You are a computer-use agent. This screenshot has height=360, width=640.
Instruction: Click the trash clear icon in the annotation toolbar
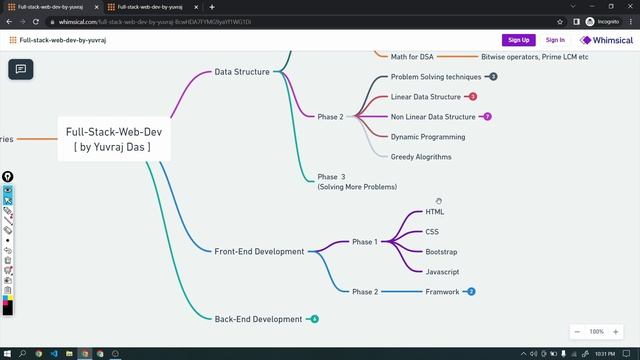pos(8,260)
